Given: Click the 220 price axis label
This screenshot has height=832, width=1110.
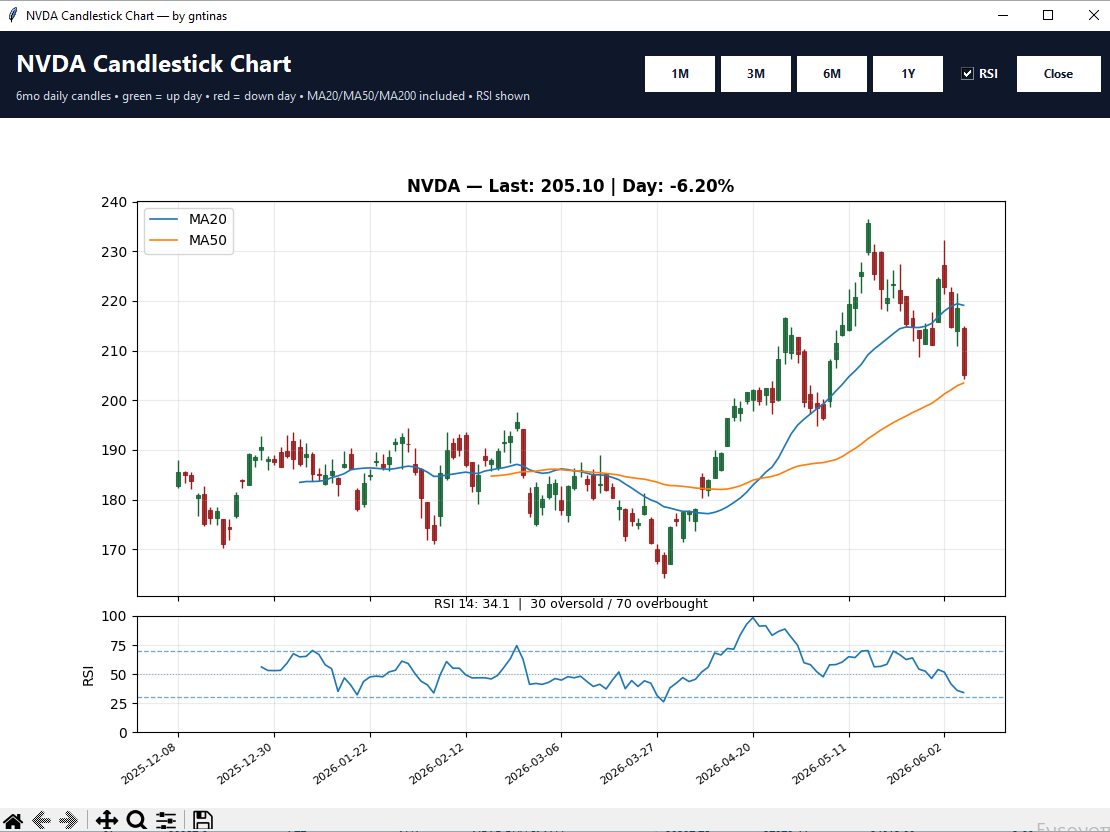Looking at the screenshot, I should pyautogui.click(x=114, y=302).
